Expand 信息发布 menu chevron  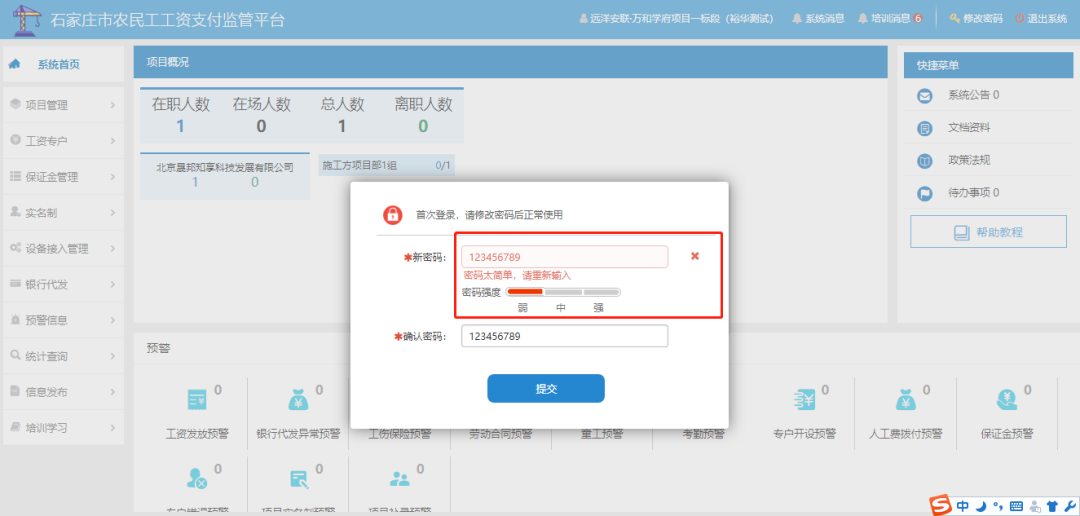[x=112, y=392]
